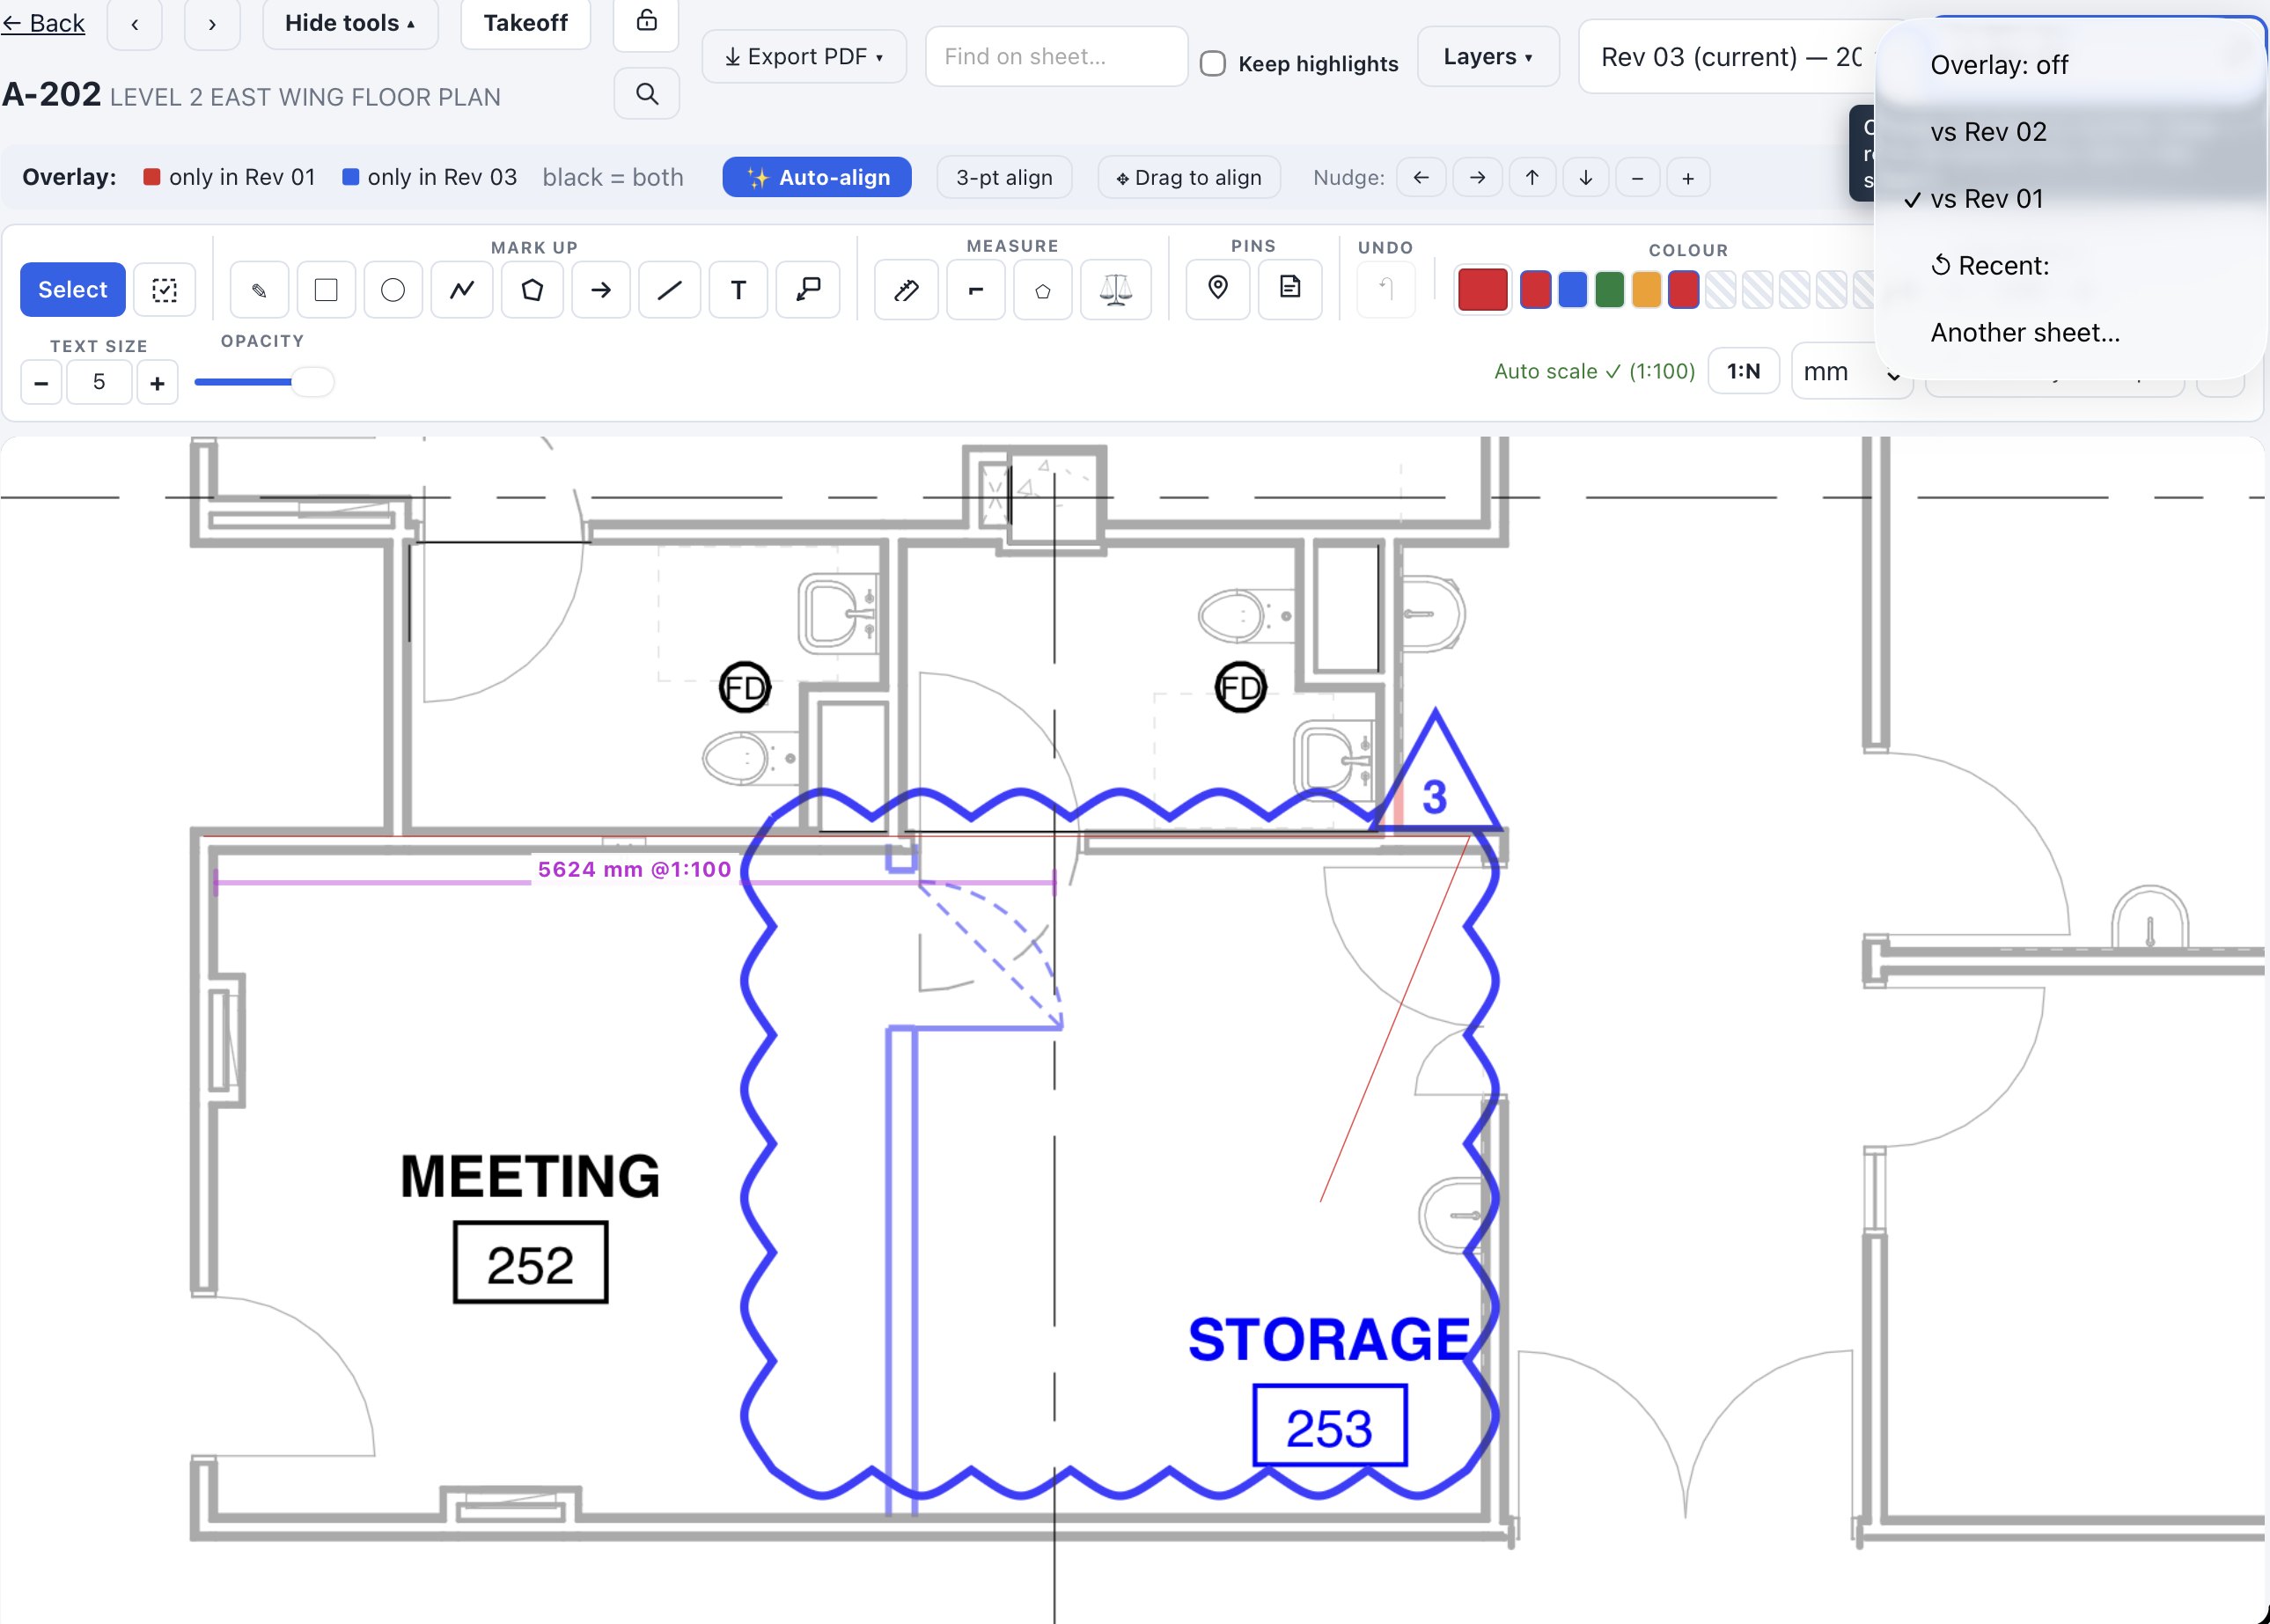Increase text size with plus stepper
The width and height of the screenshot is (2270, 1624).
pyautogui.click(x=157, y=383)
